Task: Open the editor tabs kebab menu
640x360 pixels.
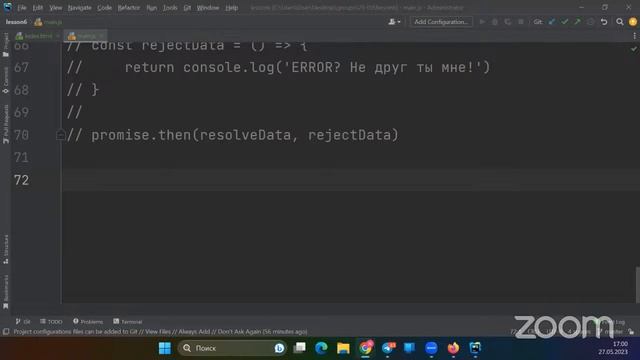Action: point(634,36)
